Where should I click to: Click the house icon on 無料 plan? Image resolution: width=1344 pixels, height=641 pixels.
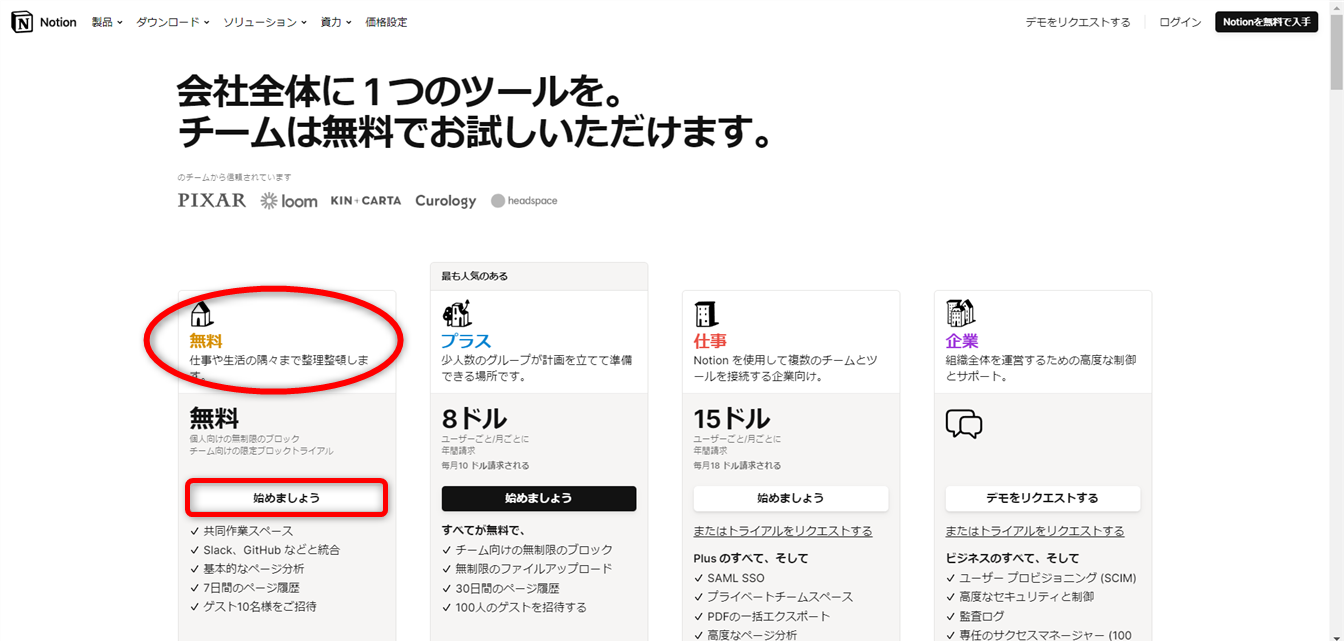(x=201, y=314)
